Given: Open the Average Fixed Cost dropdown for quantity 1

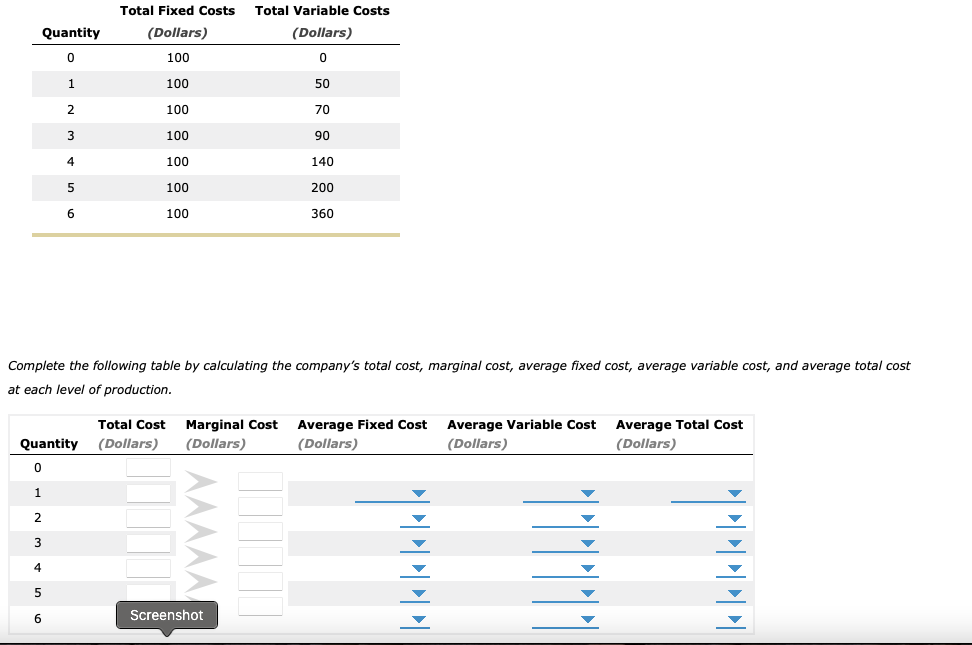Looking at the screenshot, I should [418, 494].
